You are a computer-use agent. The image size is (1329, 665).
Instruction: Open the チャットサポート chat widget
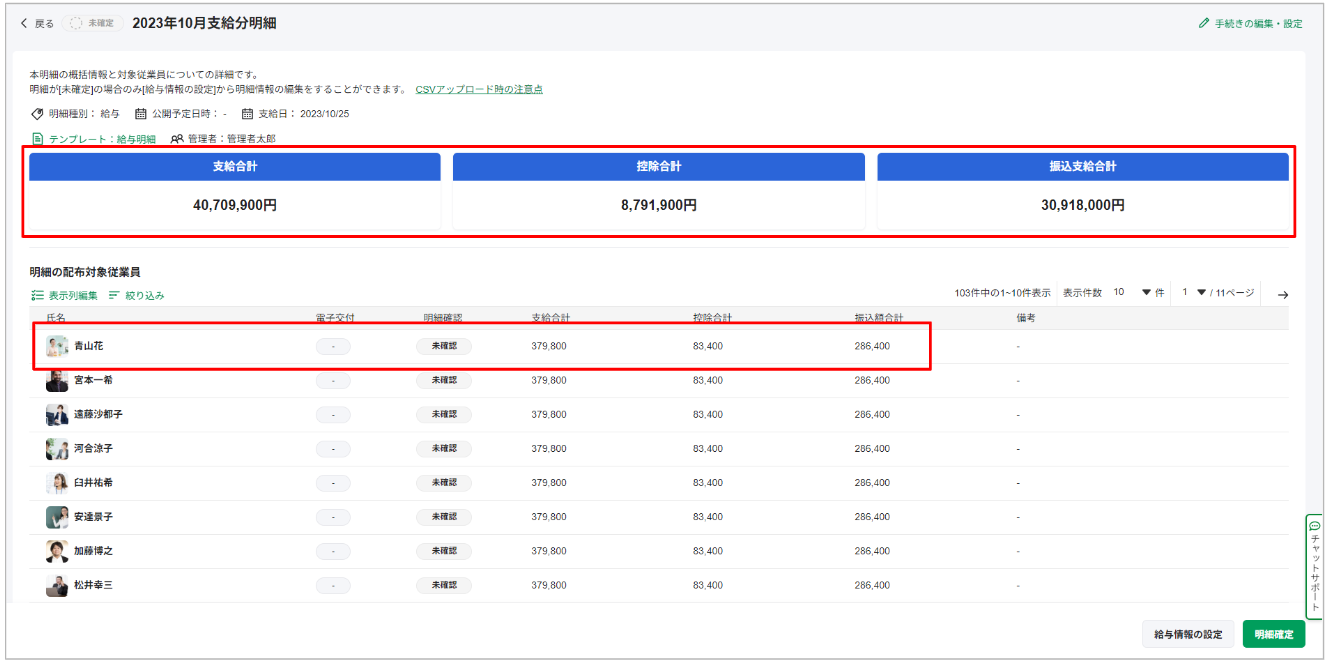1315,567
